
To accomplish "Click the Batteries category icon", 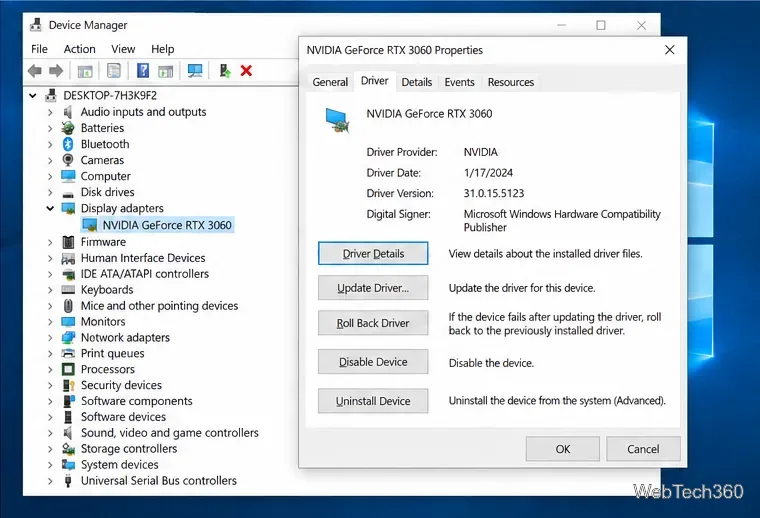I will click(68, 128).
